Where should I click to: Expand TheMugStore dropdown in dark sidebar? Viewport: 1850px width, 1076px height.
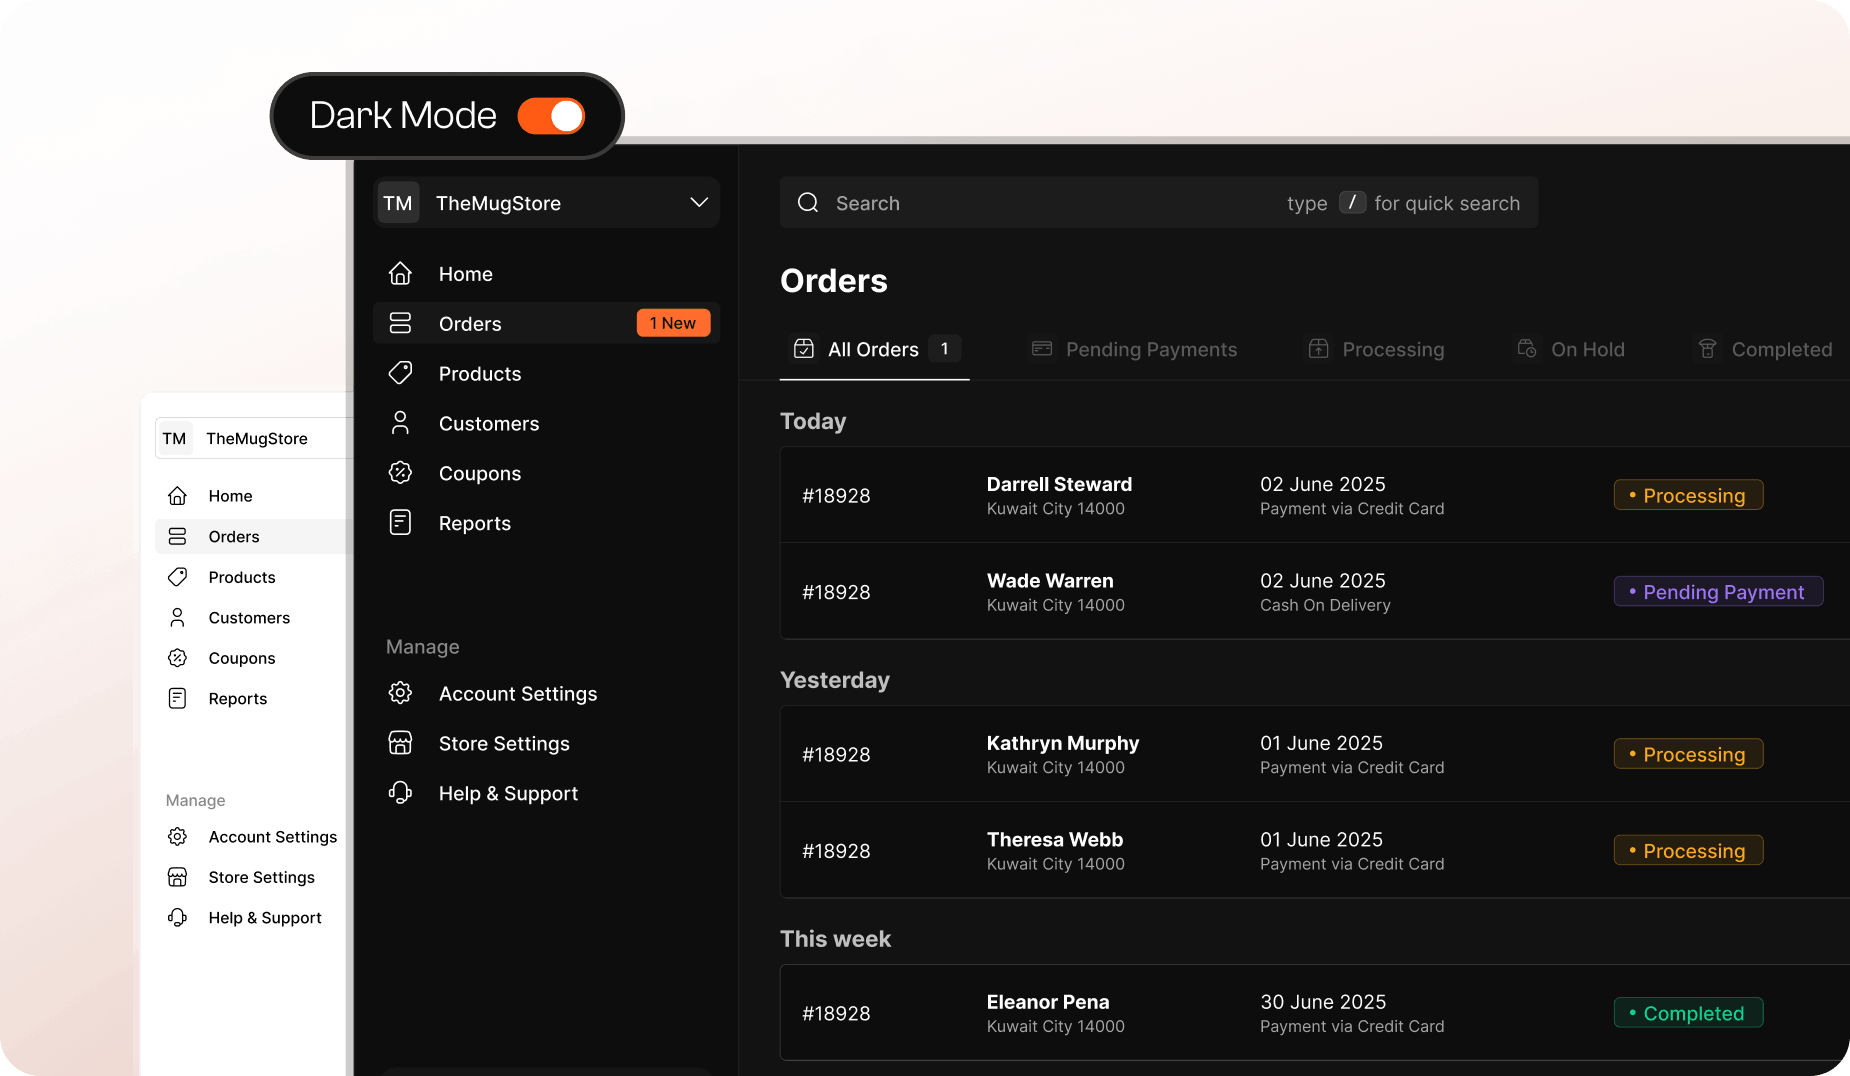pos(699,203)
